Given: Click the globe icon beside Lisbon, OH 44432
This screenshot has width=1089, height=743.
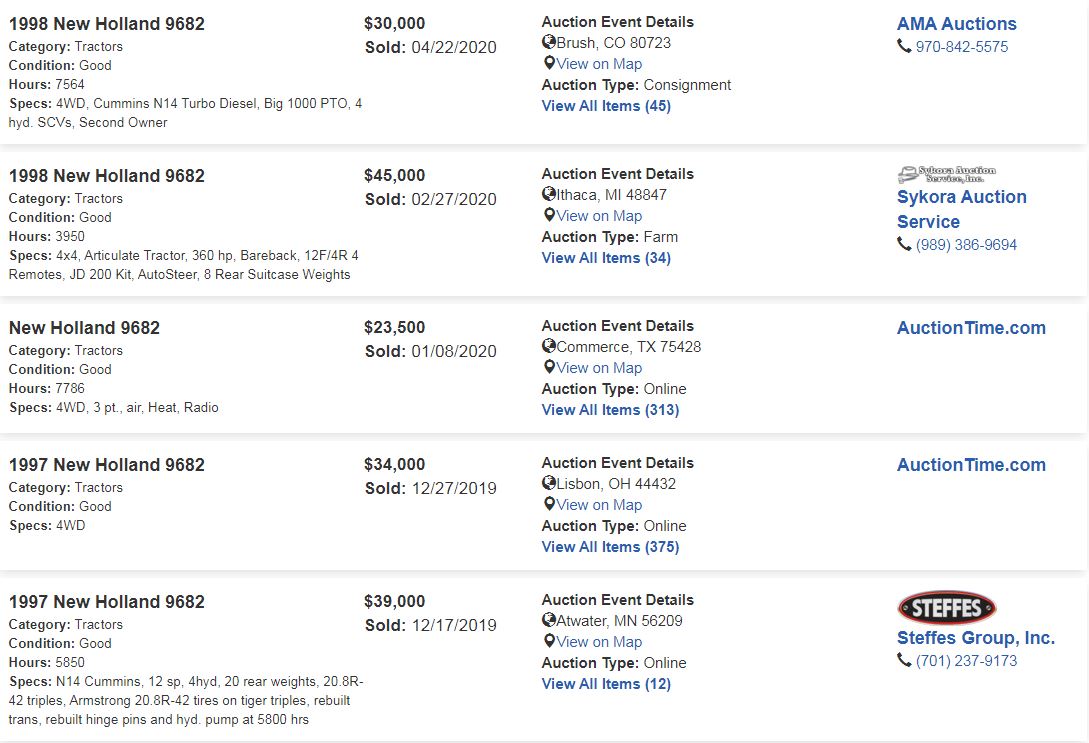Looking at the screenshot, I should coord(549,484).
